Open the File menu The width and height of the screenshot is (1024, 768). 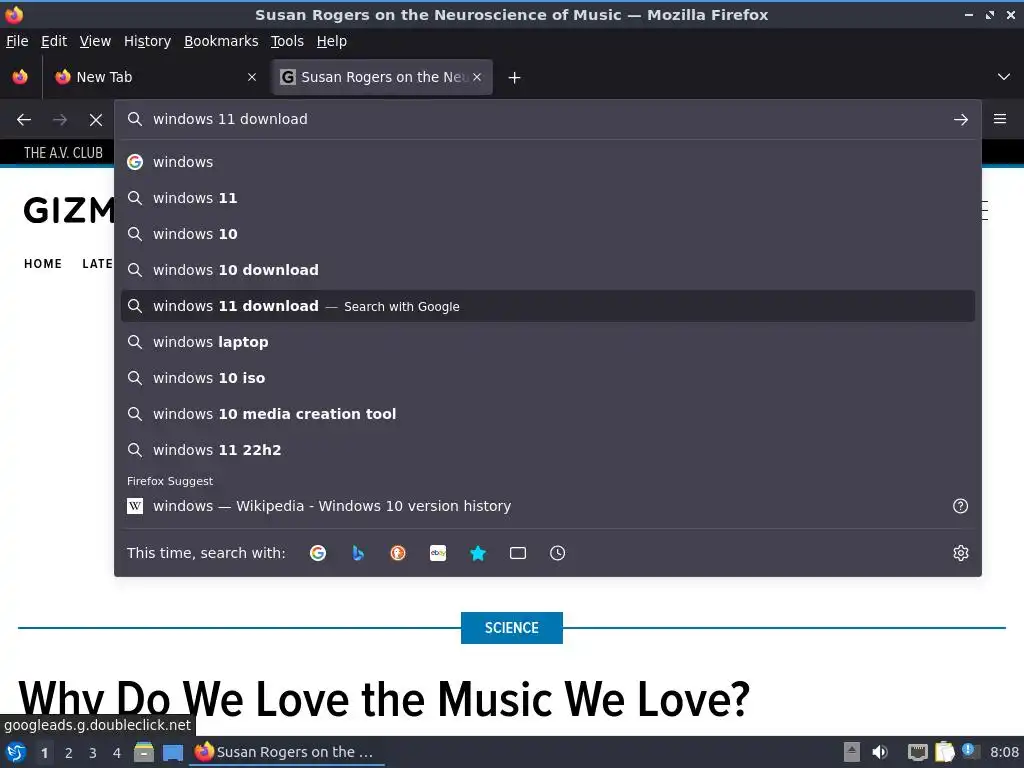coord(17,41)
